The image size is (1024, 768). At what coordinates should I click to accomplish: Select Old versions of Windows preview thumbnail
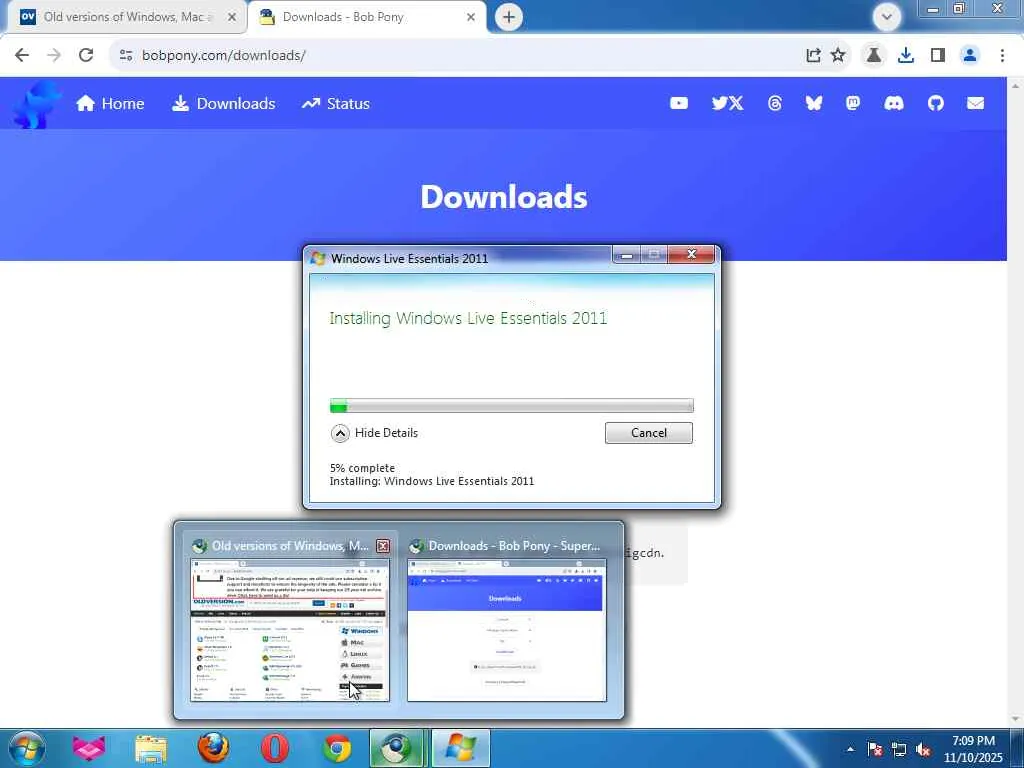click(x=289, y=630)
